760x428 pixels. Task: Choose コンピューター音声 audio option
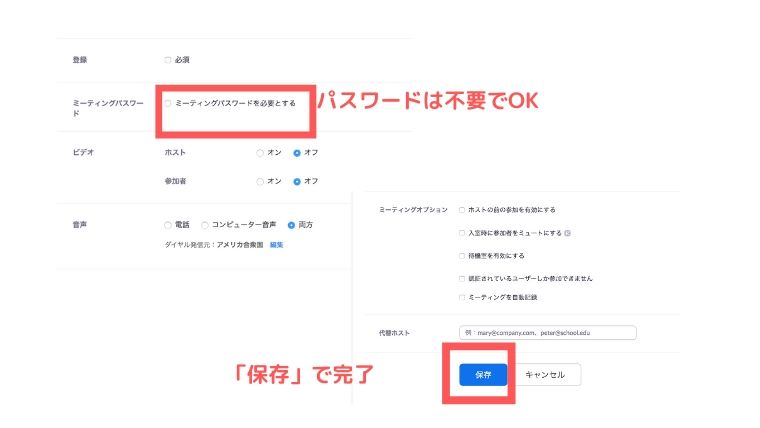click(x=205, y=225)
